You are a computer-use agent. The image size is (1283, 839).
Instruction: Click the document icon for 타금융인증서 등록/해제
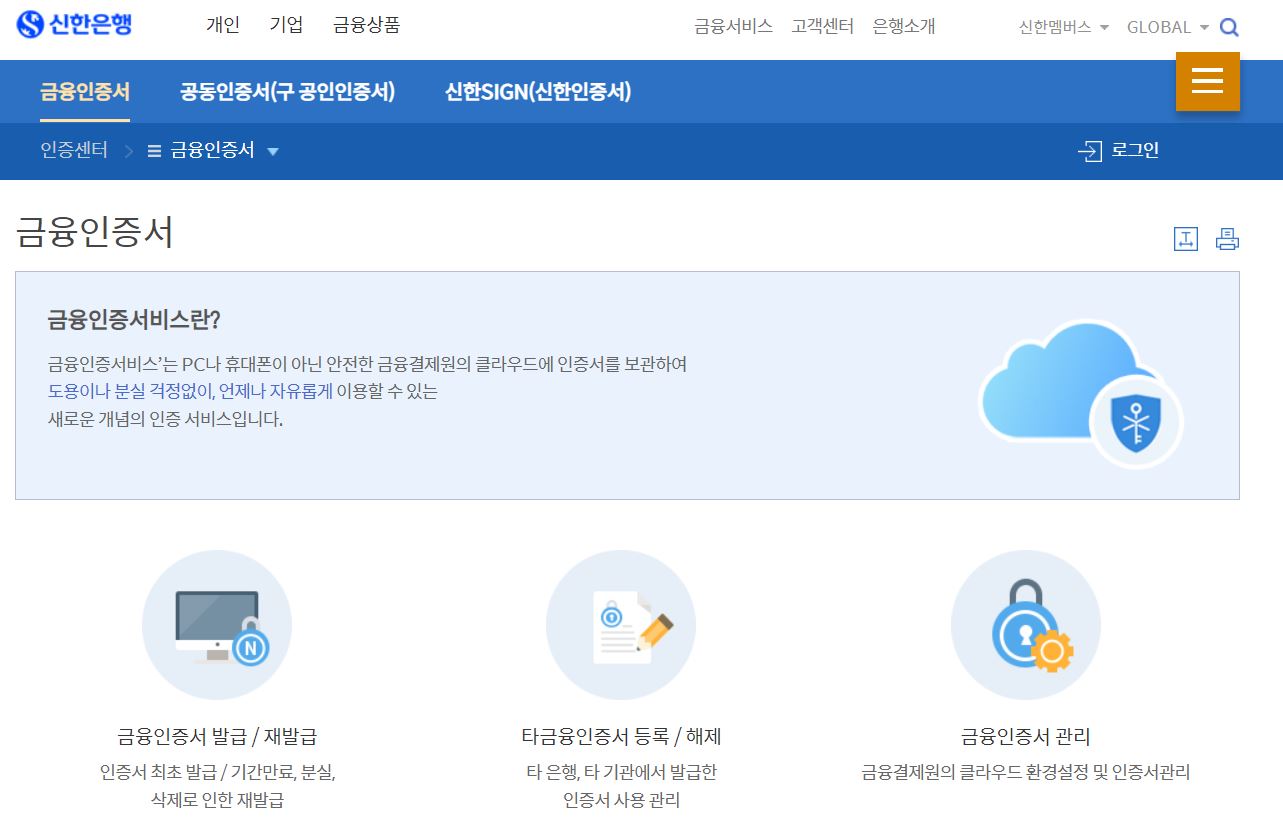pos(621,624)
